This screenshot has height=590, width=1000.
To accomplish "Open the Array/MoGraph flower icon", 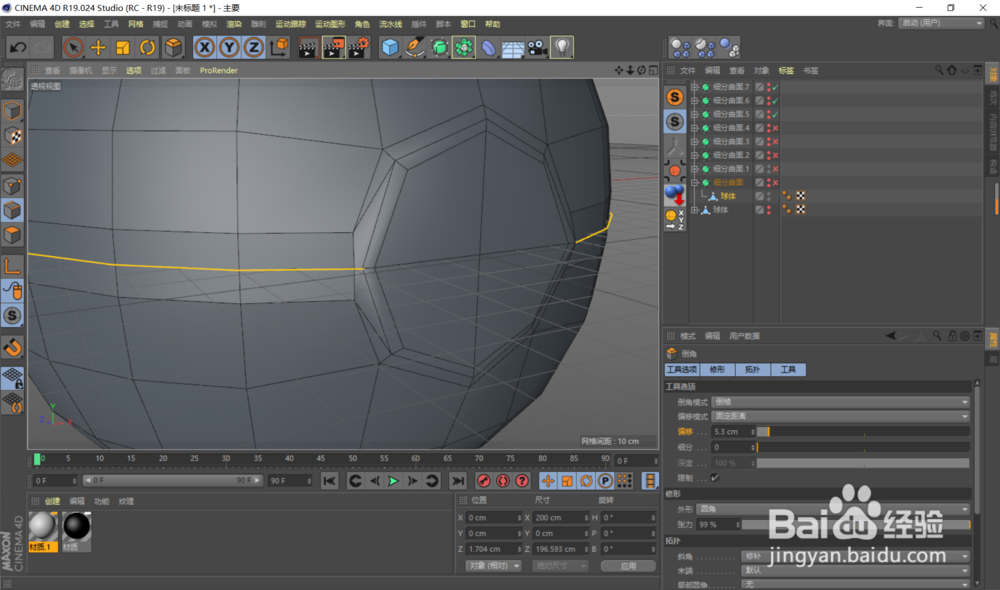I will click(x=464, y=47).
